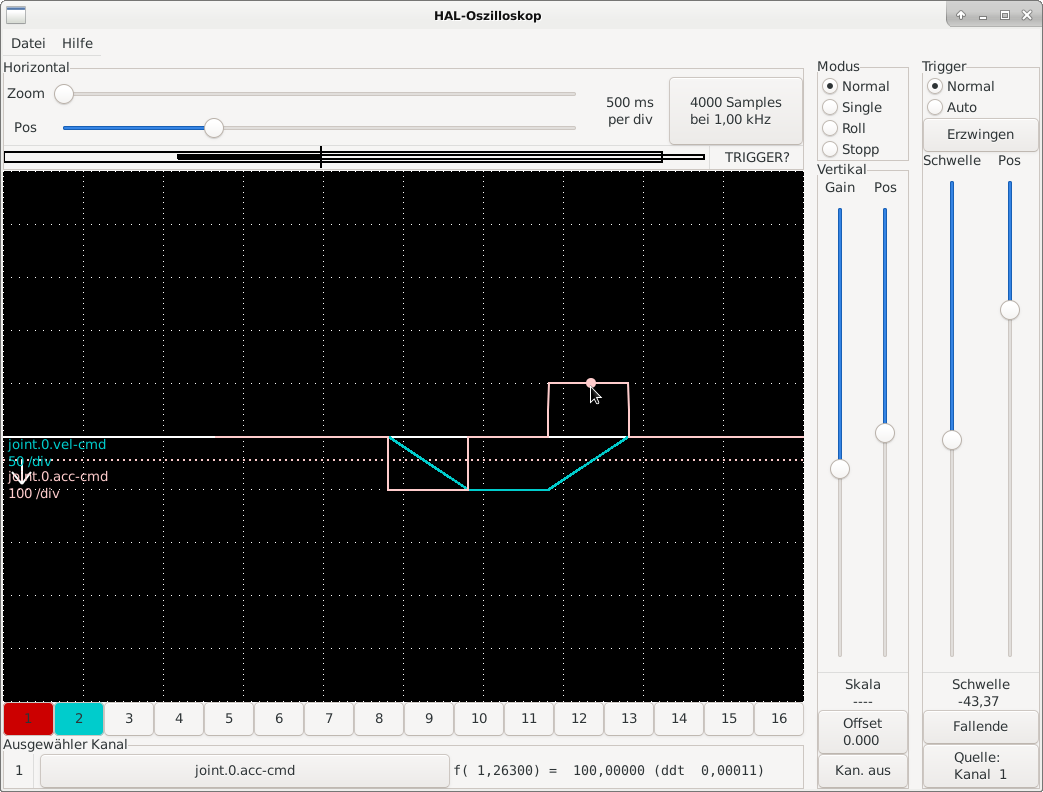Select Stopp mode radio button

click(x=830, y=149)
